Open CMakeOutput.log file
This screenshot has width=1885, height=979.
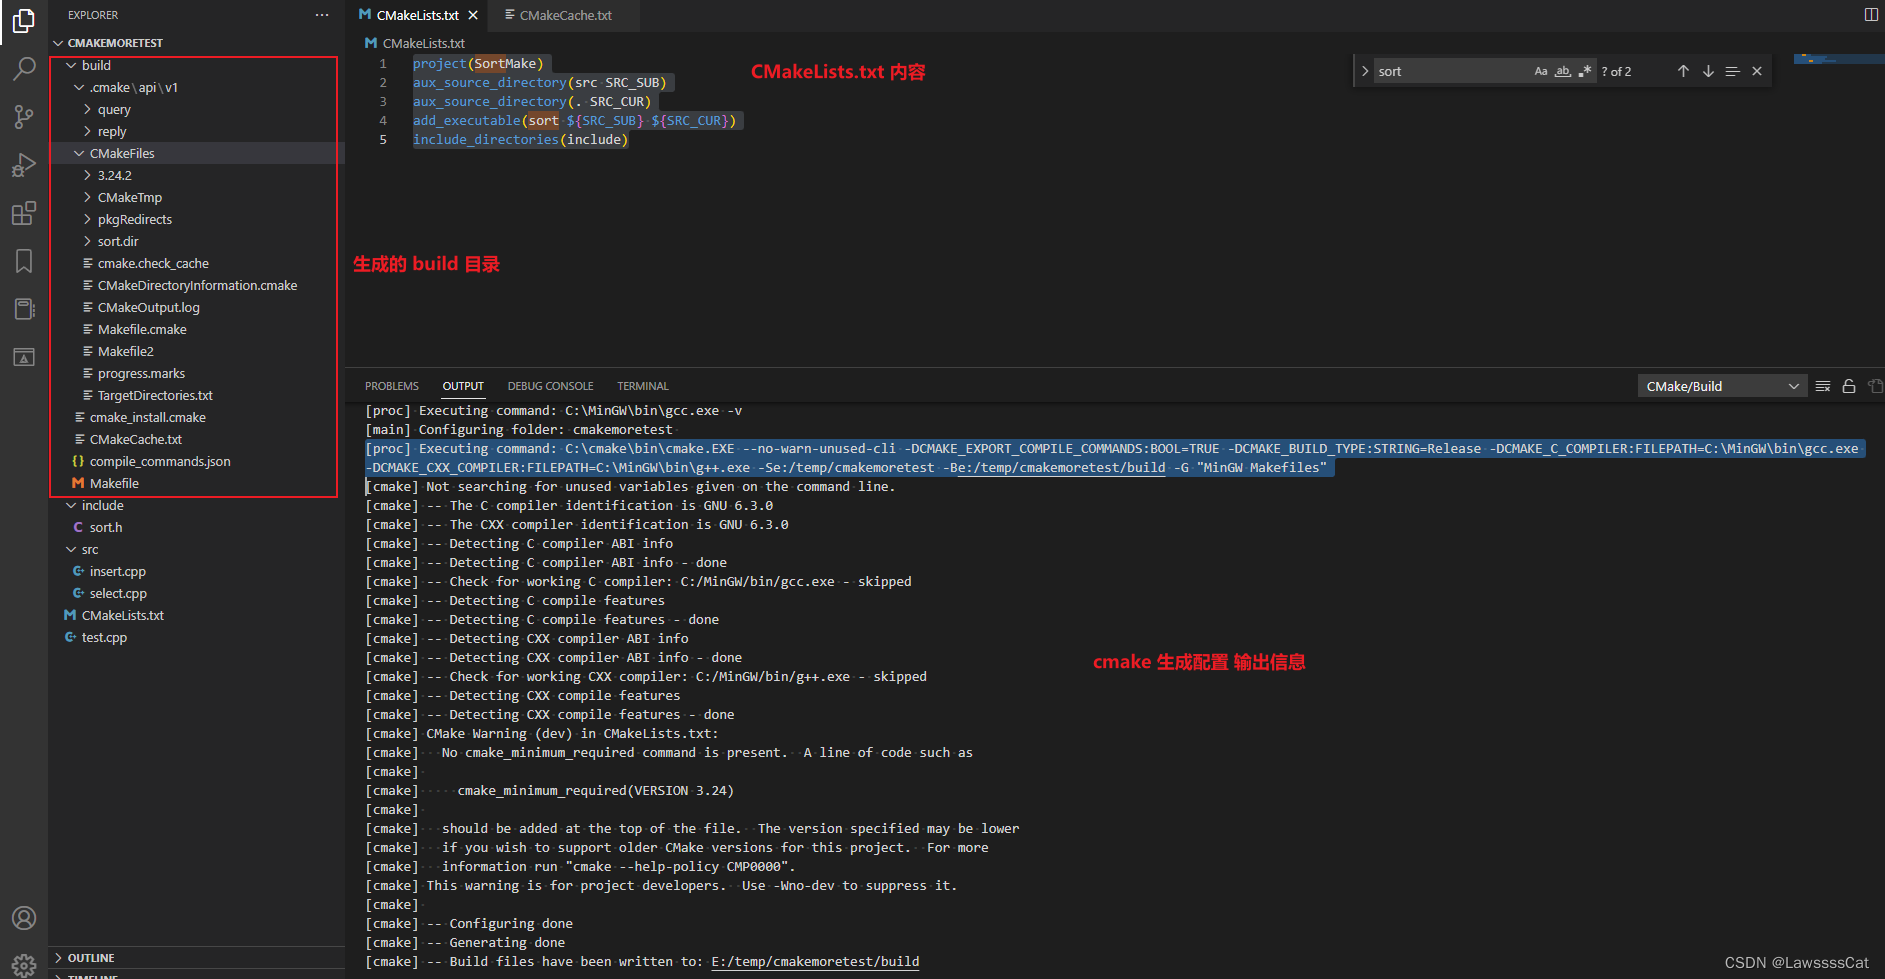point(196,307)
